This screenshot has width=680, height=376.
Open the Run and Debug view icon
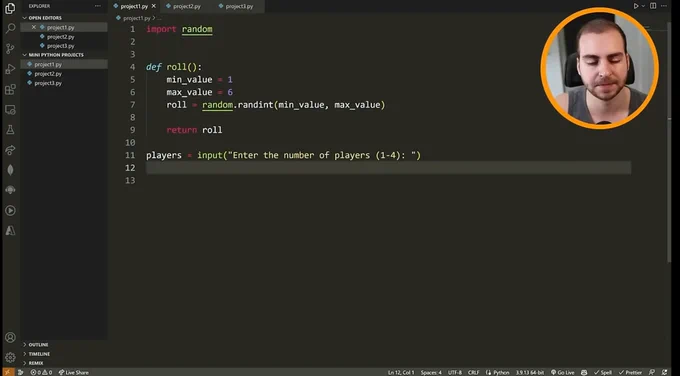[x=10, y=69]
